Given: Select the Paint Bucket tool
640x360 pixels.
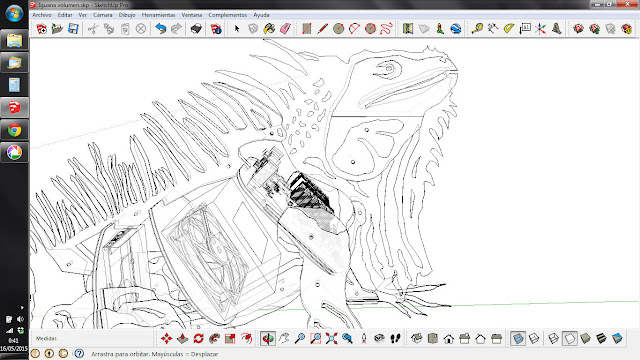Looking at the screenshot, I should pos(269,29).
